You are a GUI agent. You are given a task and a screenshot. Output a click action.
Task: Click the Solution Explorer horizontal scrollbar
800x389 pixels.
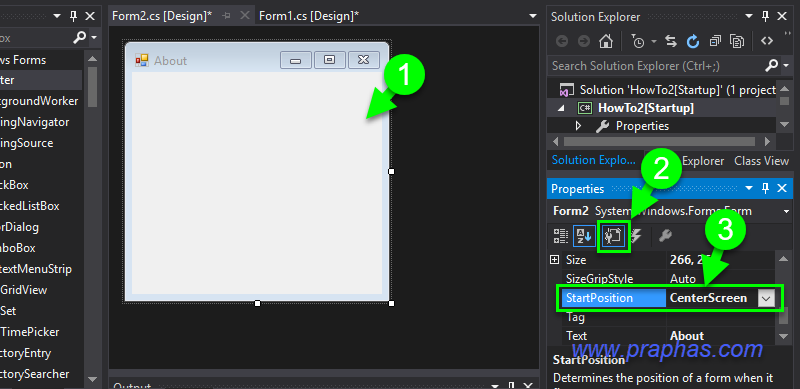point(659,141)
